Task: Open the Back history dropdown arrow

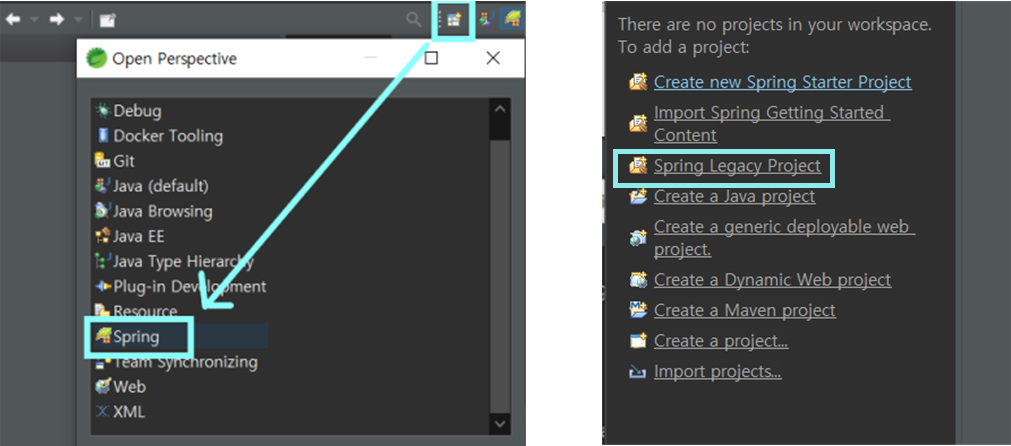Action: coord(34,20)
